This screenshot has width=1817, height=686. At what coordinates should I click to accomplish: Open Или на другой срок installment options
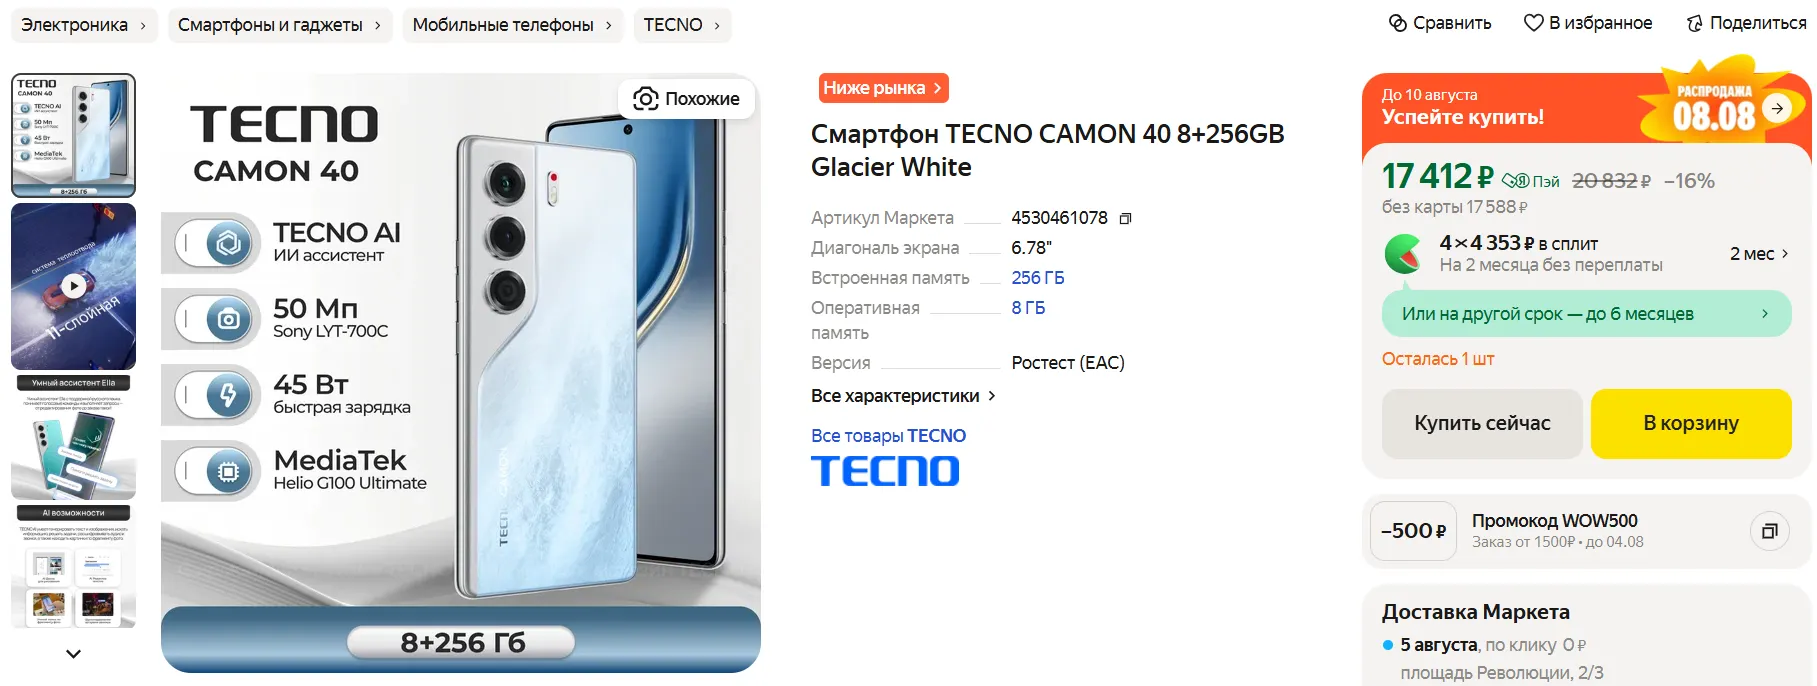click(1586, 314)
